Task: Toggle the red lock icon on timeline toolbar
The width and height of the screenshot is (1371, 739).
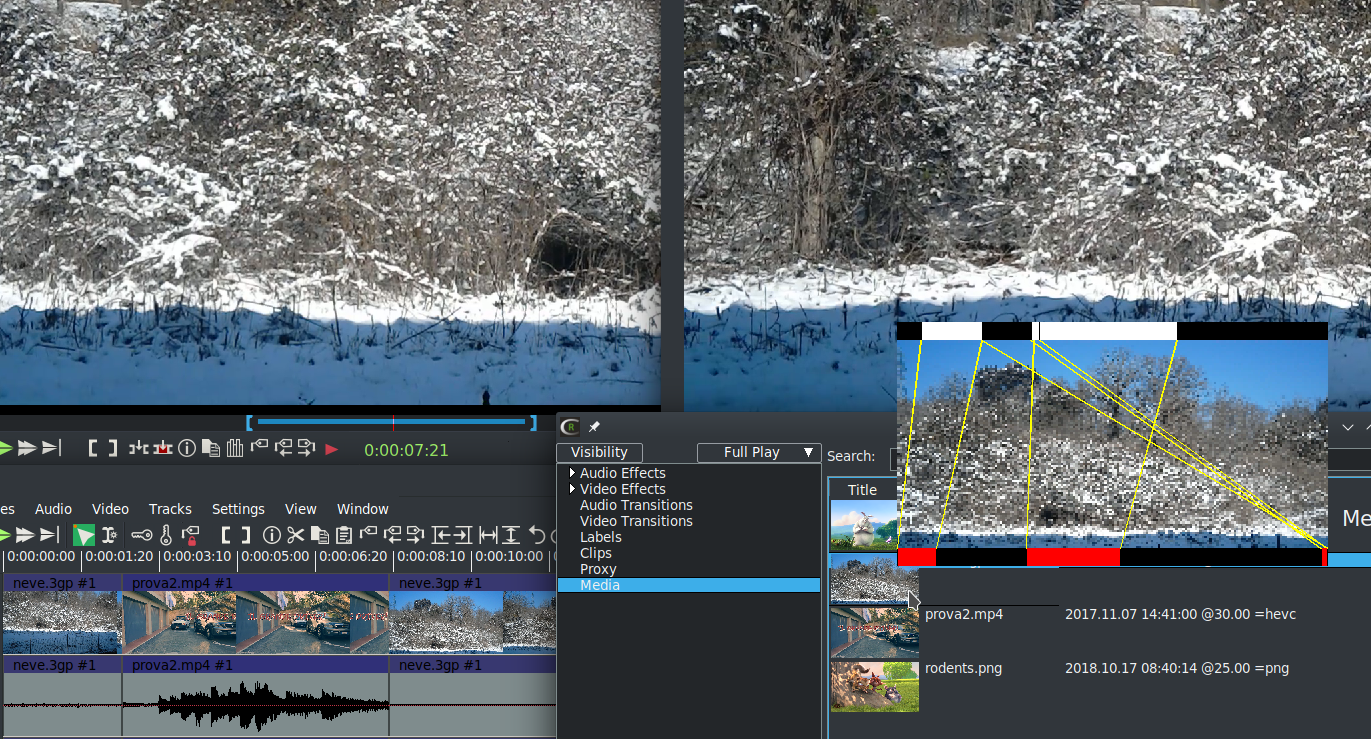Action: coord(192,535)
